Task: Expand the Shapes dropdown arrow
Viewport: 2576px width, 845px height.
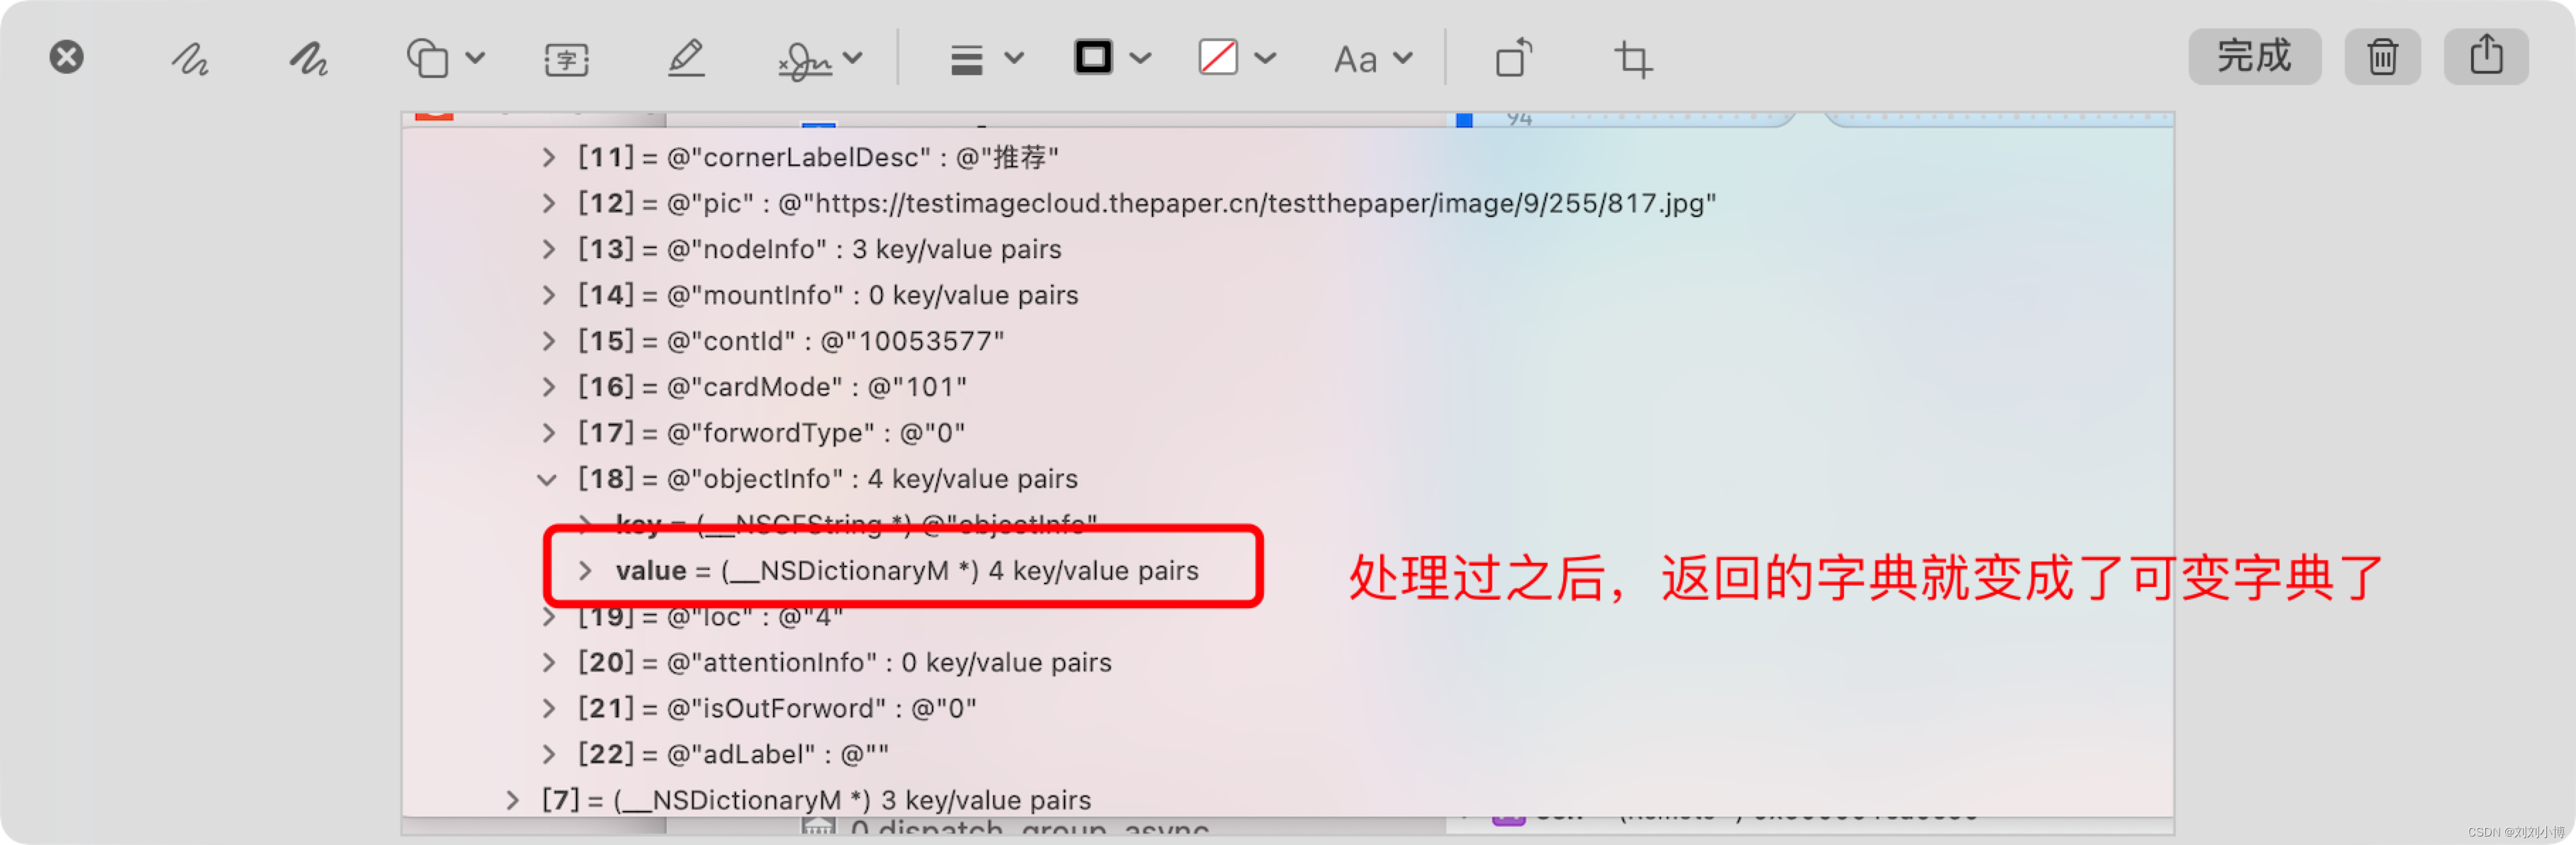Action: point(476,58)
